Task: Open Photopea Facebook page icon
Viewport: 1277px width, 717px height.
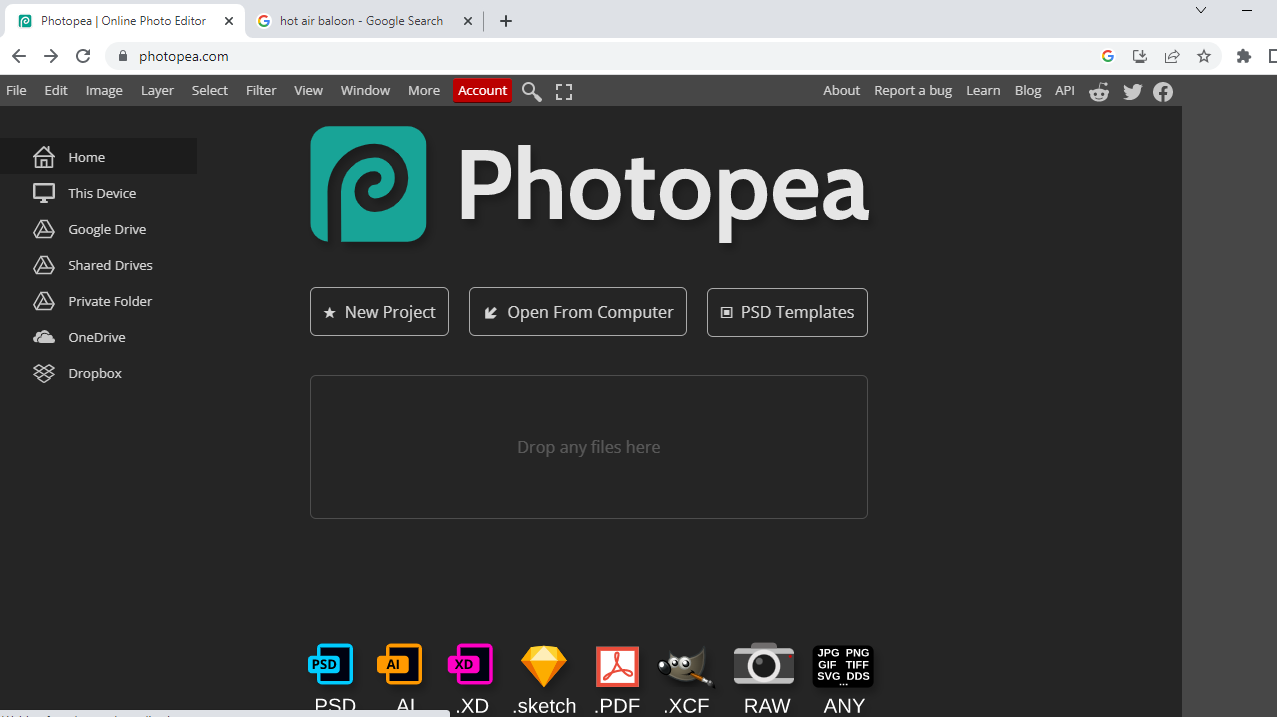Action: (x=1163, y=92)
